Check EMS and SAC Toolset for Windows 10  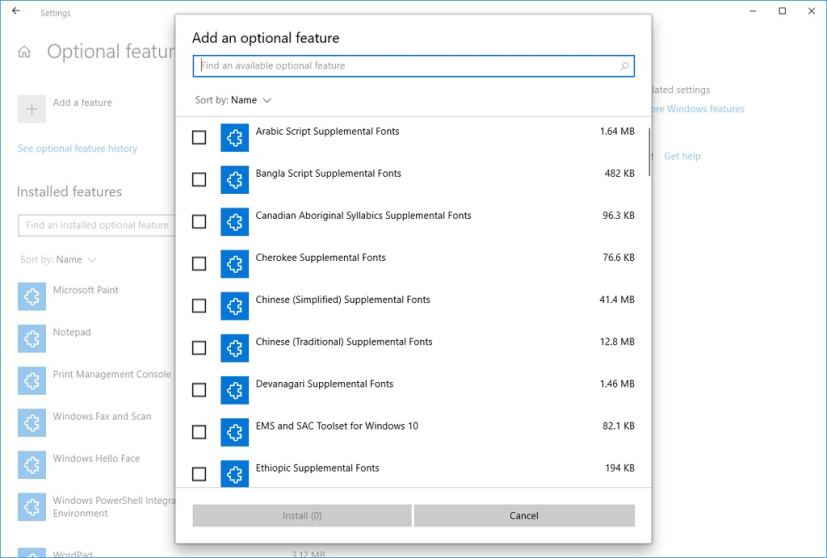(199, 432)
